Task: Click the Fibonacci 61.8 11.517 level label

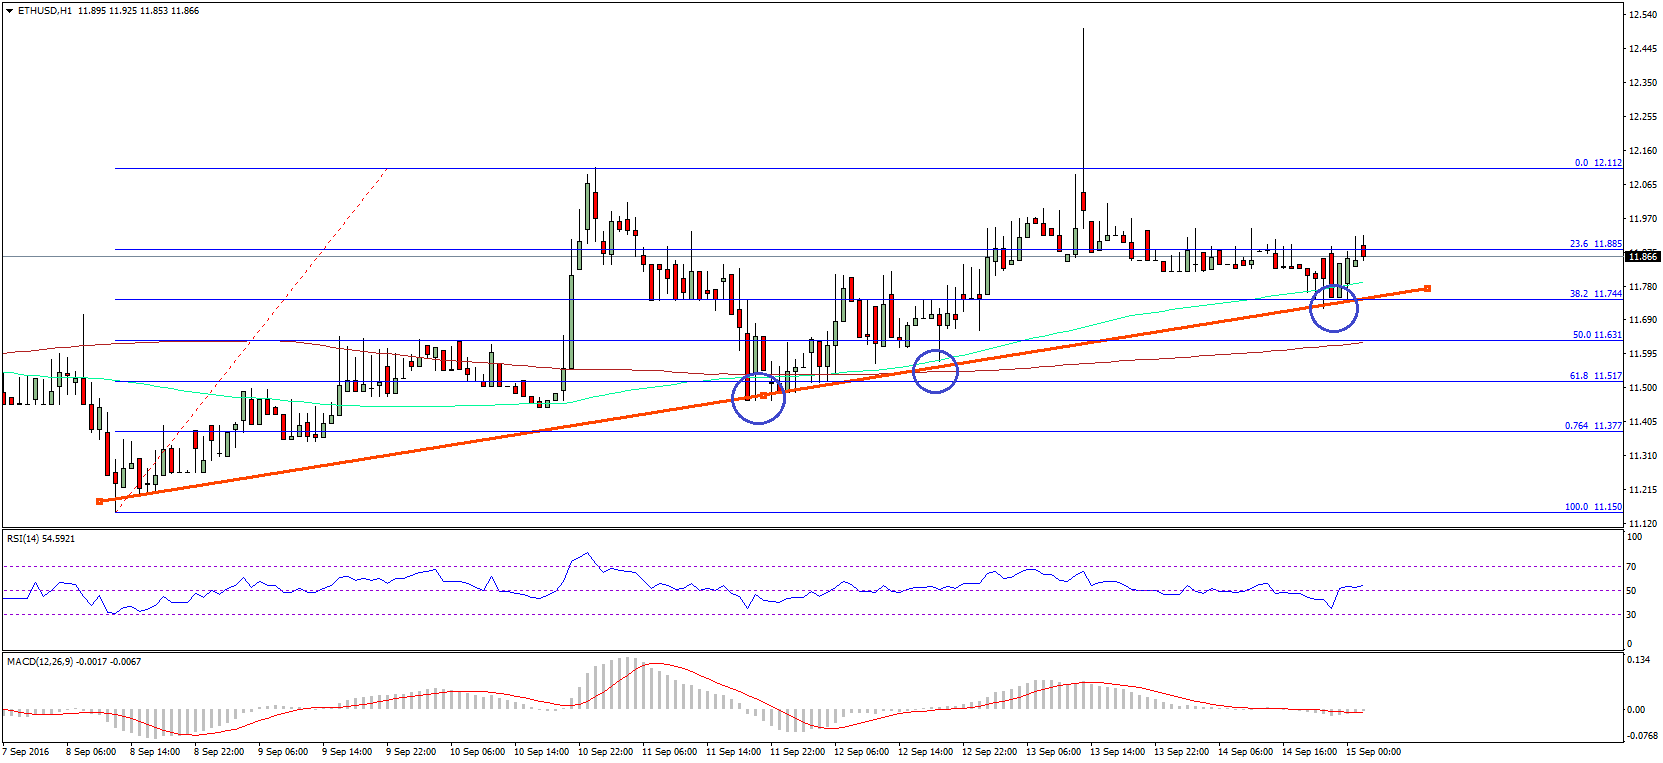Action: click(x=1595, y=376)
